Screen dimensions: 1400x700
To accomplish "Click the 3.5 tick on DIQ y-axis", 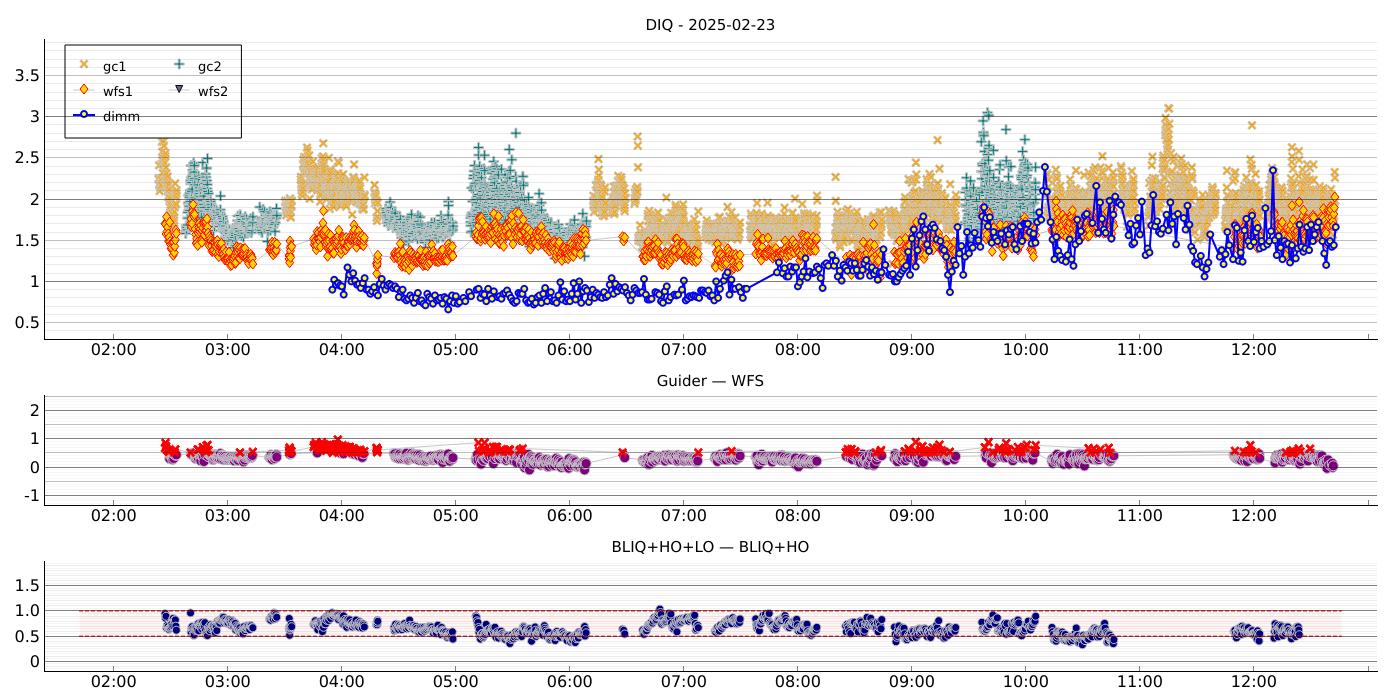I will click(x=27, y=75).
